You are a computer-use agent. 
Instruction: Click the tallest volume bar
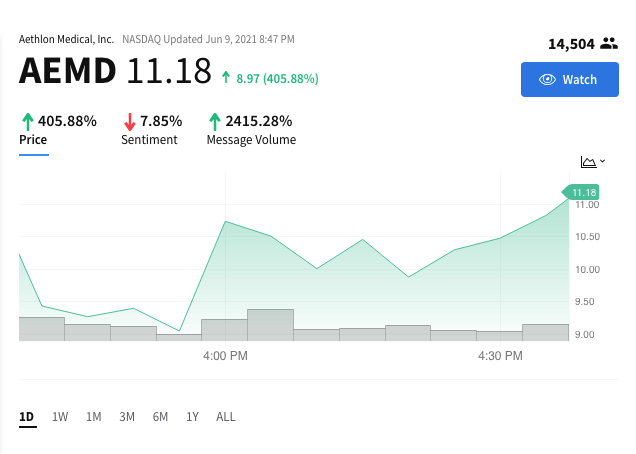pos(271,325)
